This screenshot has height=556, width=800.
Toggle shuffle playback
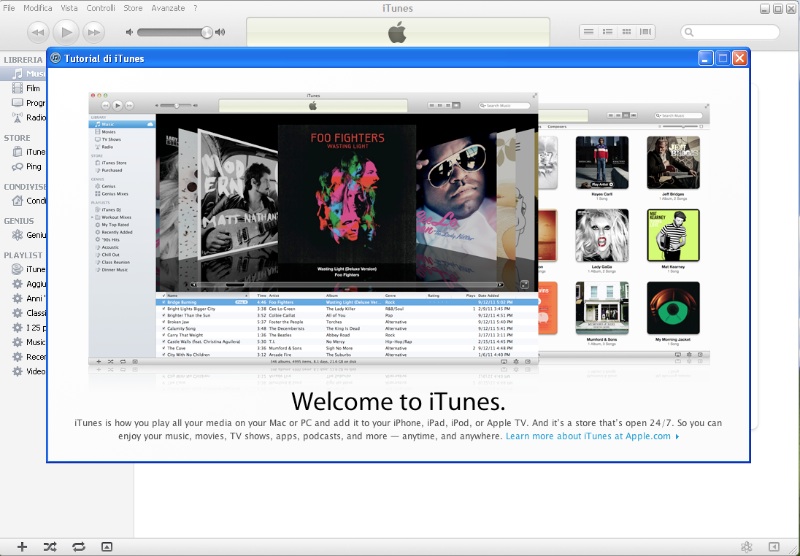click(x=50, y=546)
